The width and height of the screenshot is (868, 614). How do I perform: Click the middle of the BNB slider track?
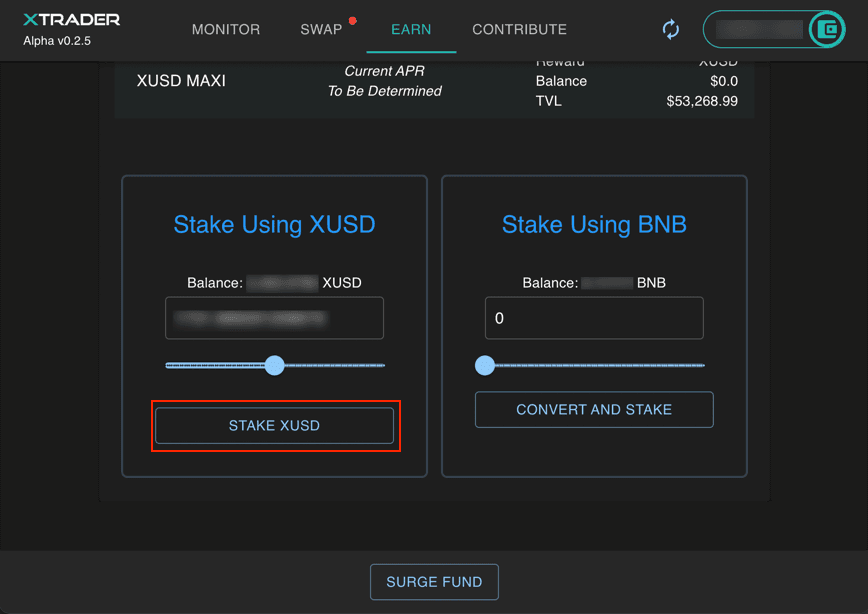point(594,365)
